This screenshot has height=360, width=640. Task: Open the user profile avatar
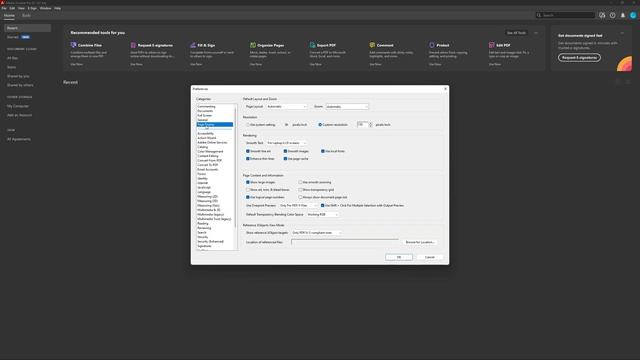pyautogui.click(x=633, y=15)
